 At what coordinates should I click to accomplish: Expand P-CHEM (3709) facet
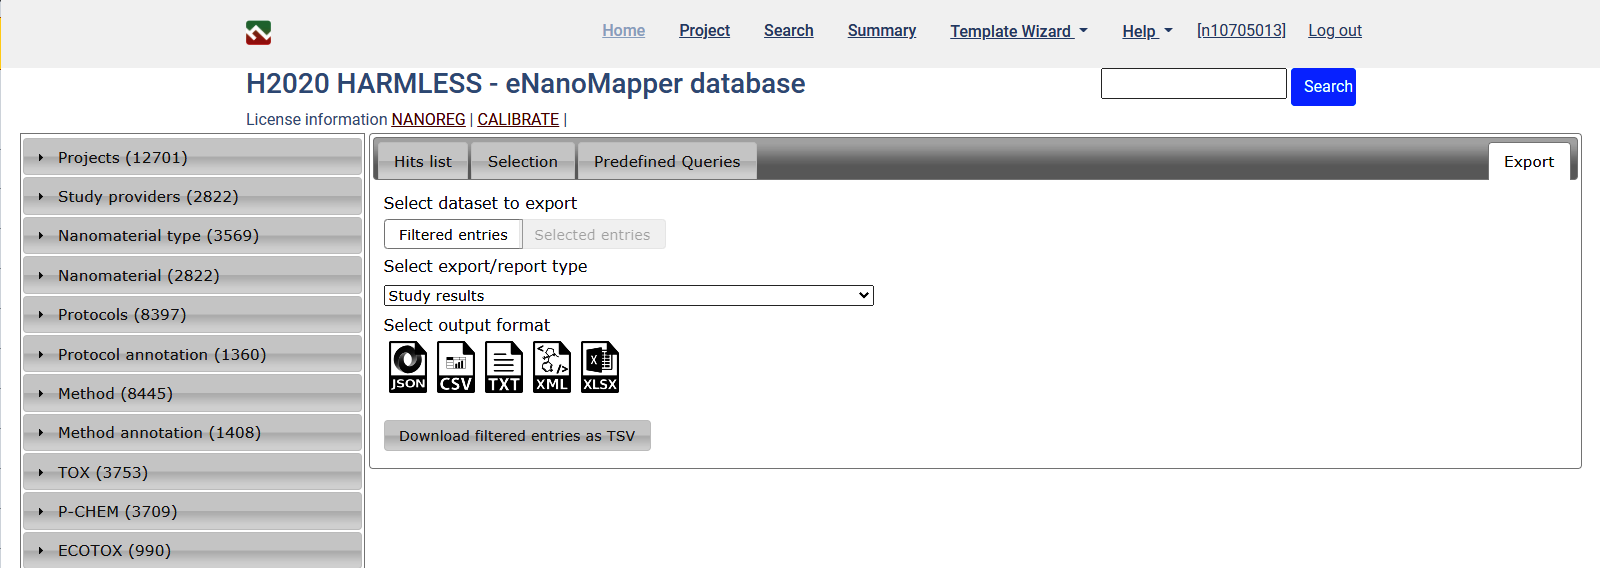point(192,511)
